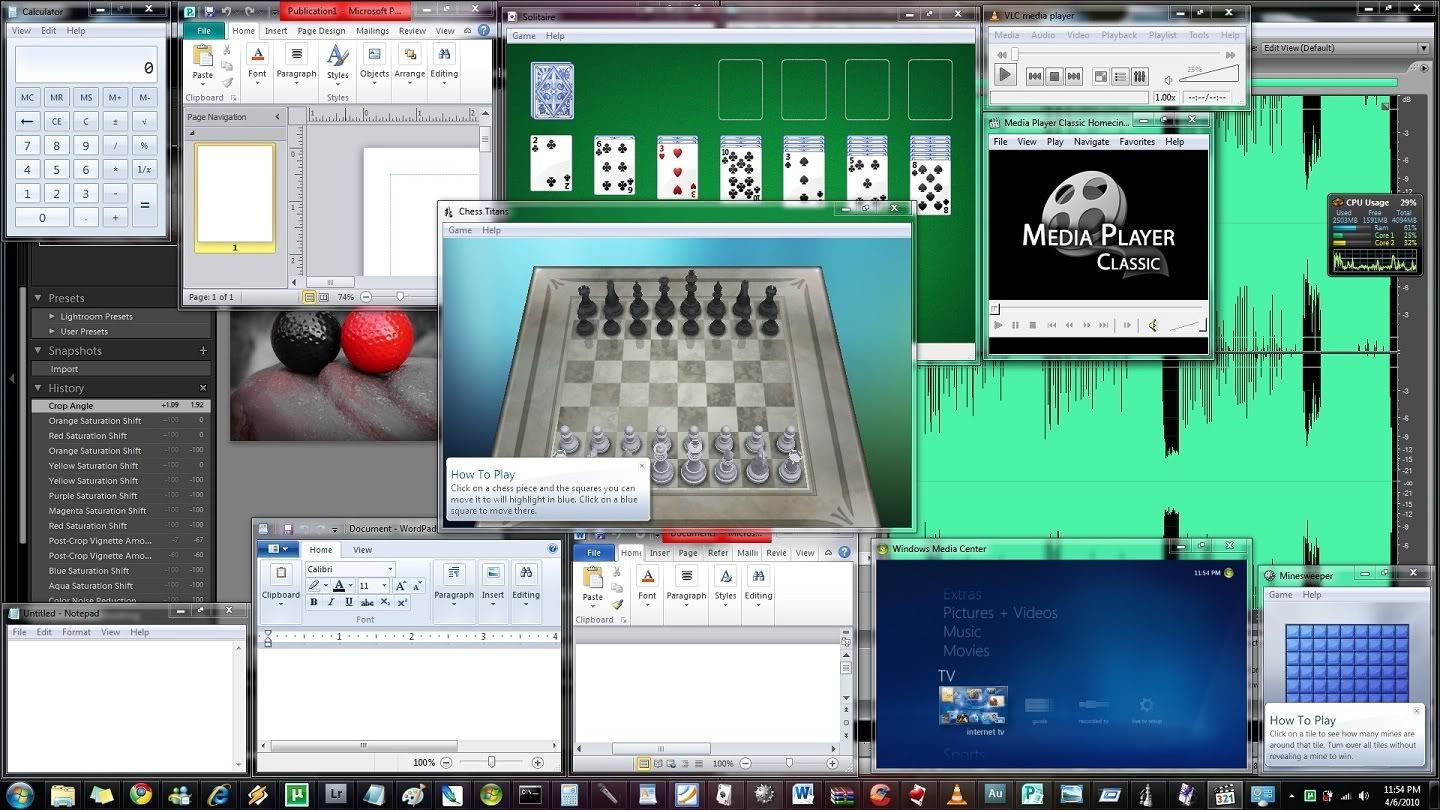1440x810 pixels.
Task: Open VLC extended settings equalizer icon
Action: pos(1140,76)
